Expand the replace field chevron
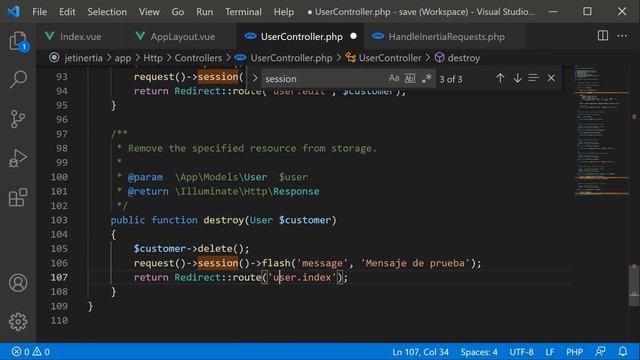This screenshot has height=360, width=640. (x=255, y=78)
